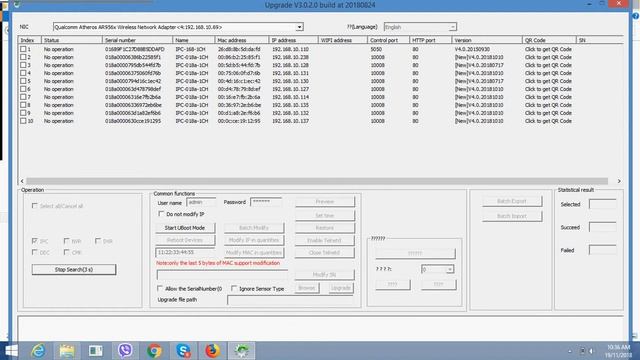Tick checkbox for device row 10
The height and width of the screenshot is (360, 640).
tap(23, 121)
